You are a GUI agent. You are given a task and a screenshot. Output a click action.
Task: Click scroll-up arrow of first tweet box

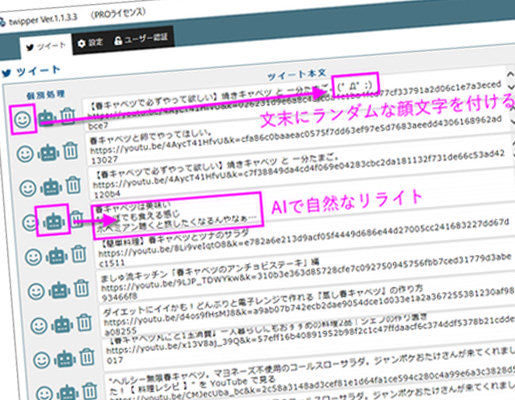click(x=510, y=74)
